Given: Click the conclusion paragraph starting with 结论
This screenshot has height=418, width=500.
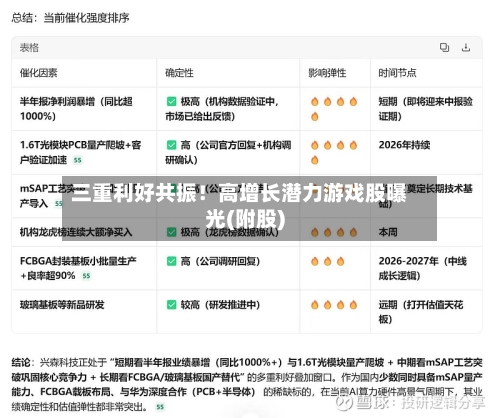Looking at the screenshot, I should (247, 384).
